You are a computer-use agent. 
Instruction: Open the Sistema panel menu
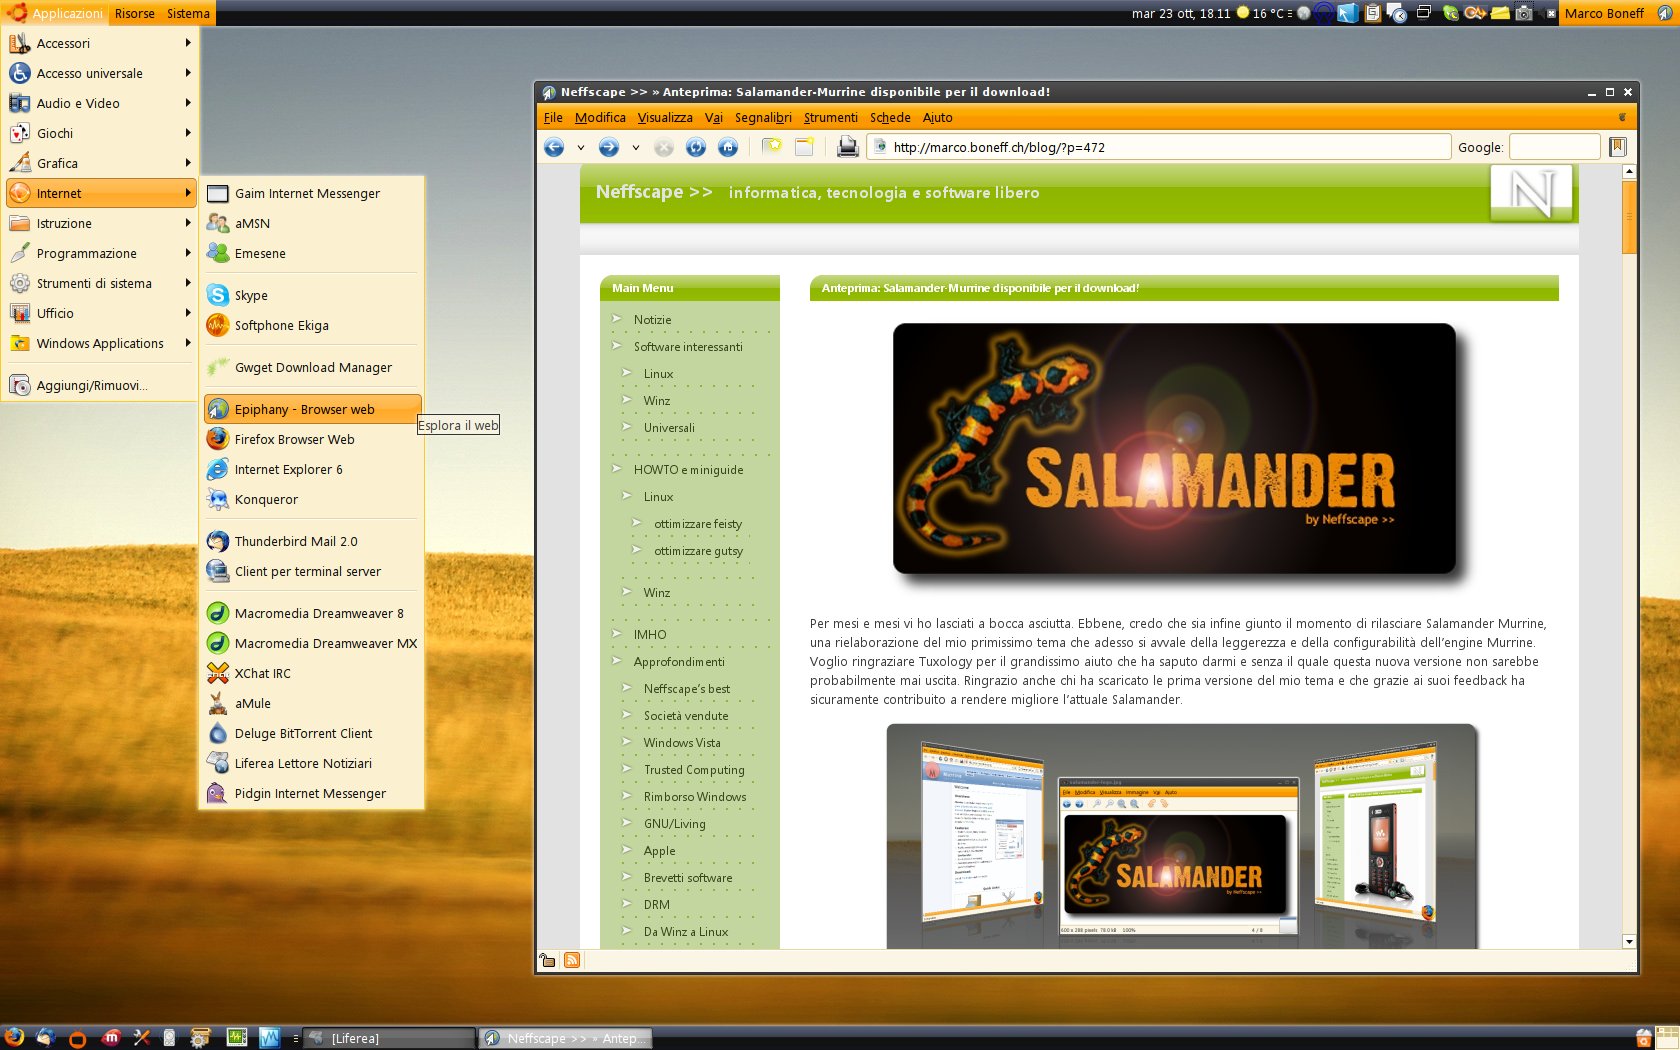(x=188, y=13)
